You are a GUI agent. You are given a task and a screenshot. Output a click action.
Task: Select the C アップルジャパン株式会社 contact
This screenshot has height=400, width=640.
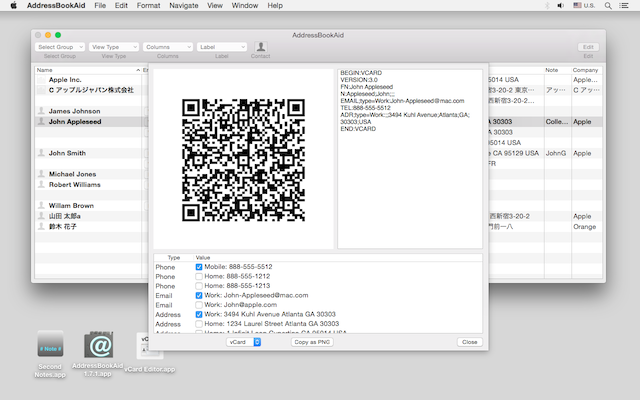91,90
